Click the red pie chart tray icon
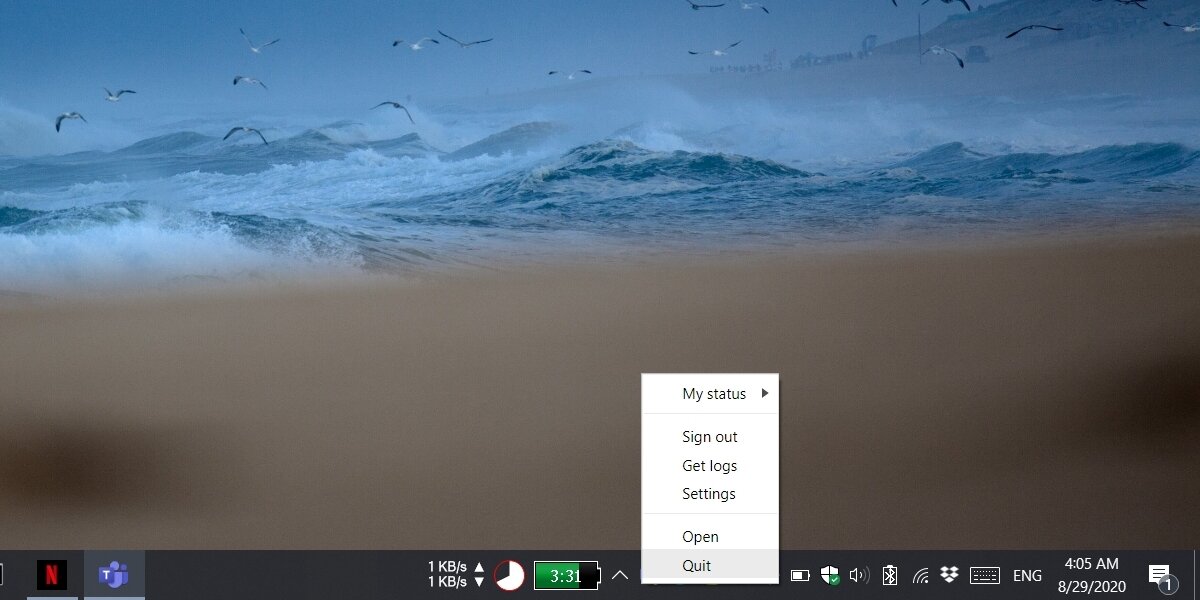The width and height of the screenshot is (1200, 600). tap(509, 575)
